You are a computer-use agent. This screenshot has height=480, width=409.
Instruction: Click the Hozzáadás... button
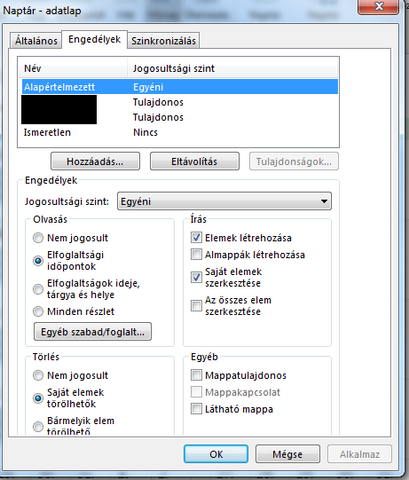(x=95, y=162)
